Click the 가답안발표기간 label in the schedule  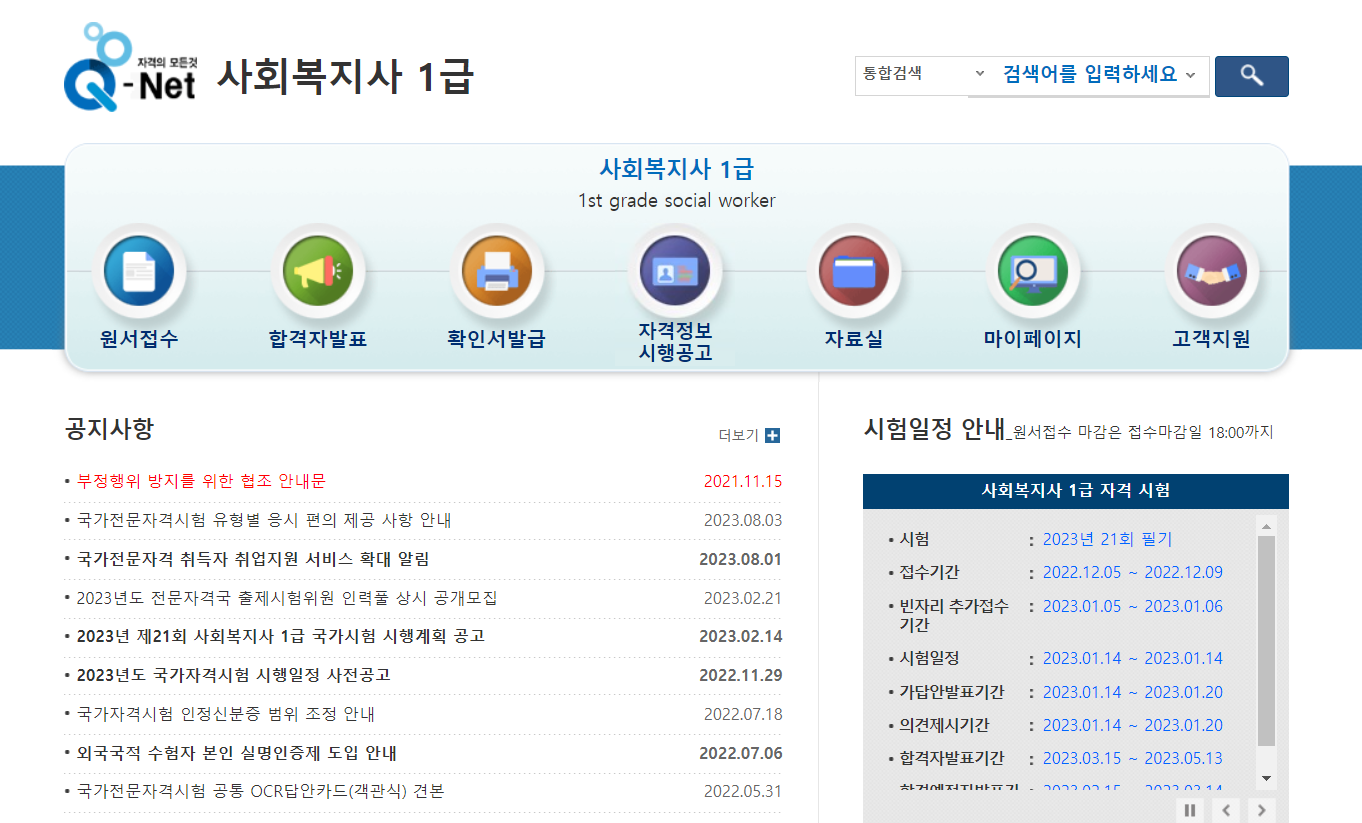pyautogui.click(x=951, y=692)
